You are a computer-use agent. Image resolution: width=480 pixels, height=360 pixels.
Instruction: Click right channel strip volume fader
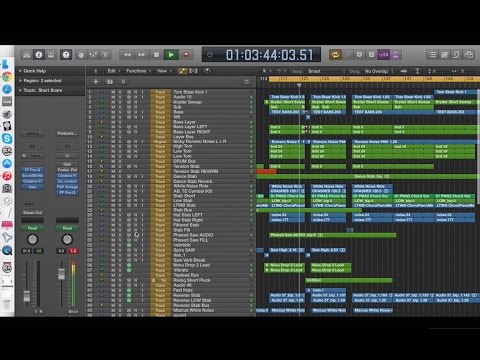61,274
